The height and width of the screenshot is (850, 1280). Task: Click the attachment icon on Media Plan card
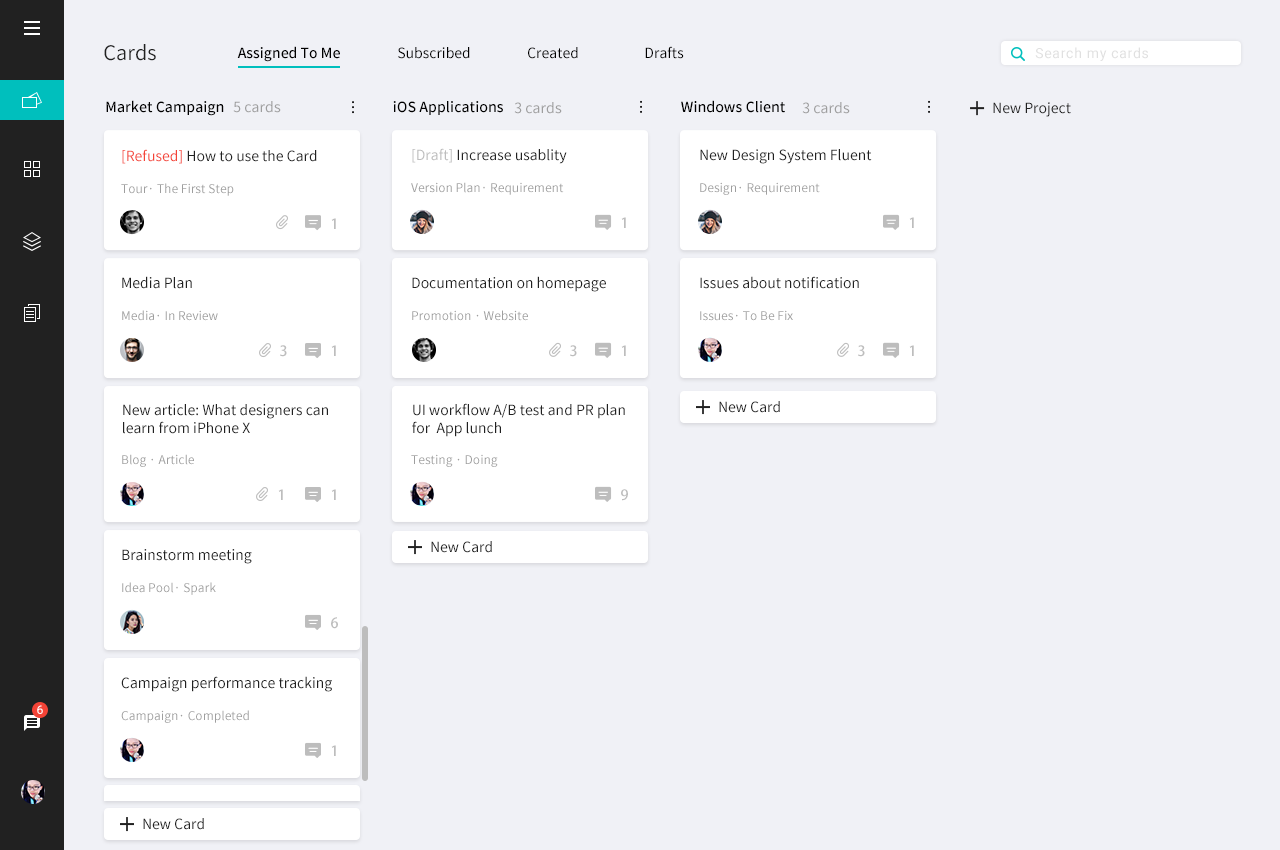(x=265, y=350)
